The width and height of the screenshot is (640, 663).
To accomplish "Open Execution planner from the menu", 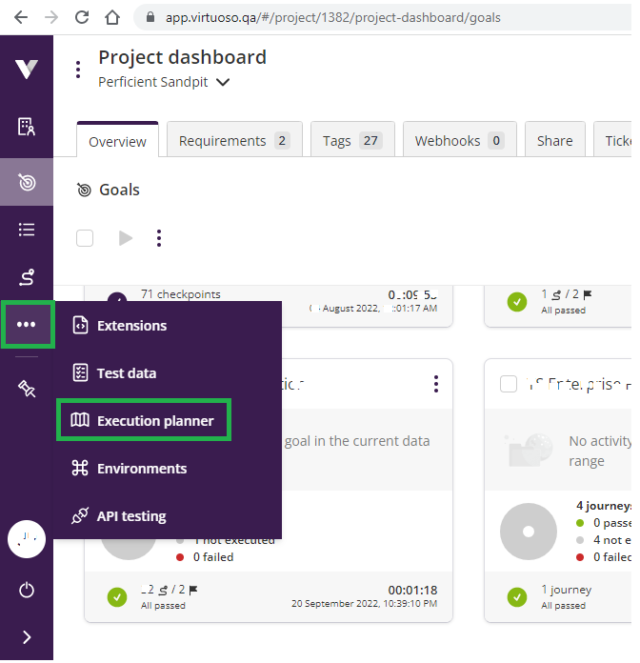I will point(144,420).
